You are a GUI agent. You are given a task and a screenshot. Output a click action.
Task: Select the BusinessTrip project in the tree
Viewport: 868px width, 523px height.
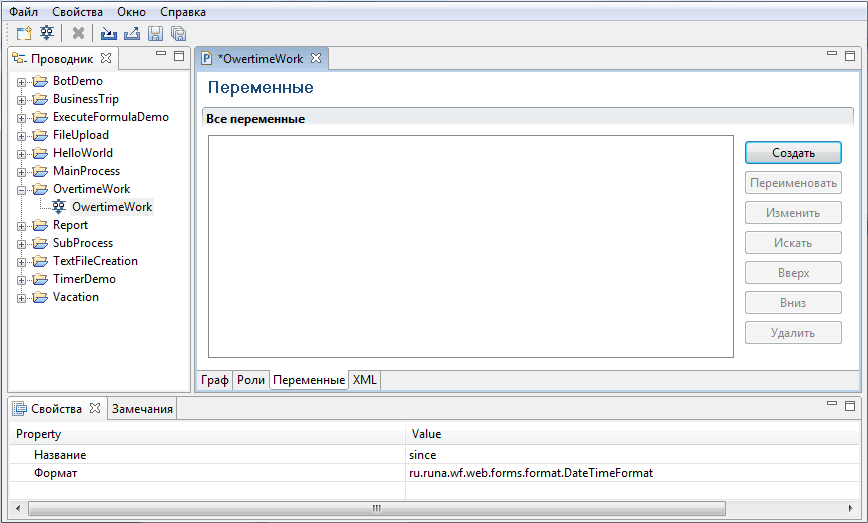tap(86, 99)
